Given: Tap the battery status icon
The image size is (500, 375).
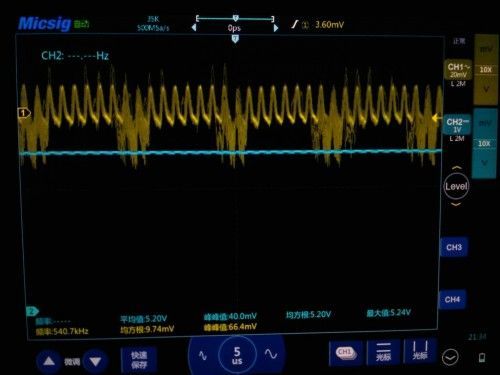Looking at the screenshot, I should (482, 357).
